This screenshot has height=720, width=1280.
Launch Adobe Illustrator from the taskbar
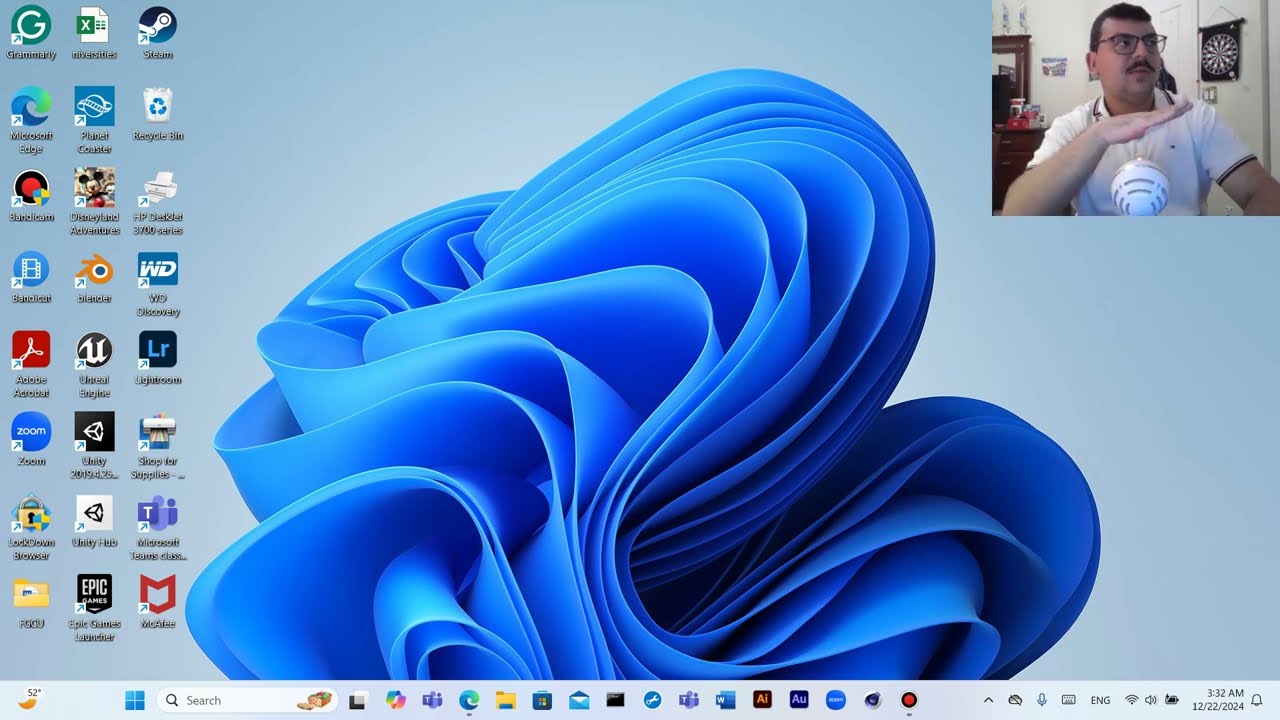762,700
